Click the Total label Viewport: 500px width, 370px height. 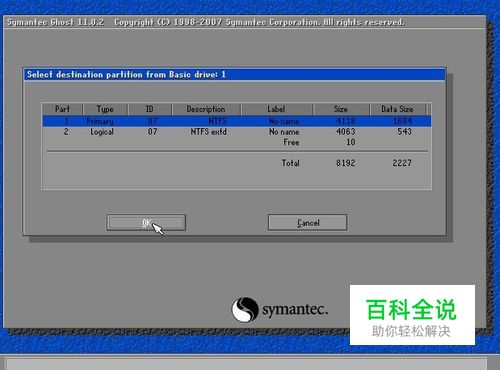(x=291, y=163)
